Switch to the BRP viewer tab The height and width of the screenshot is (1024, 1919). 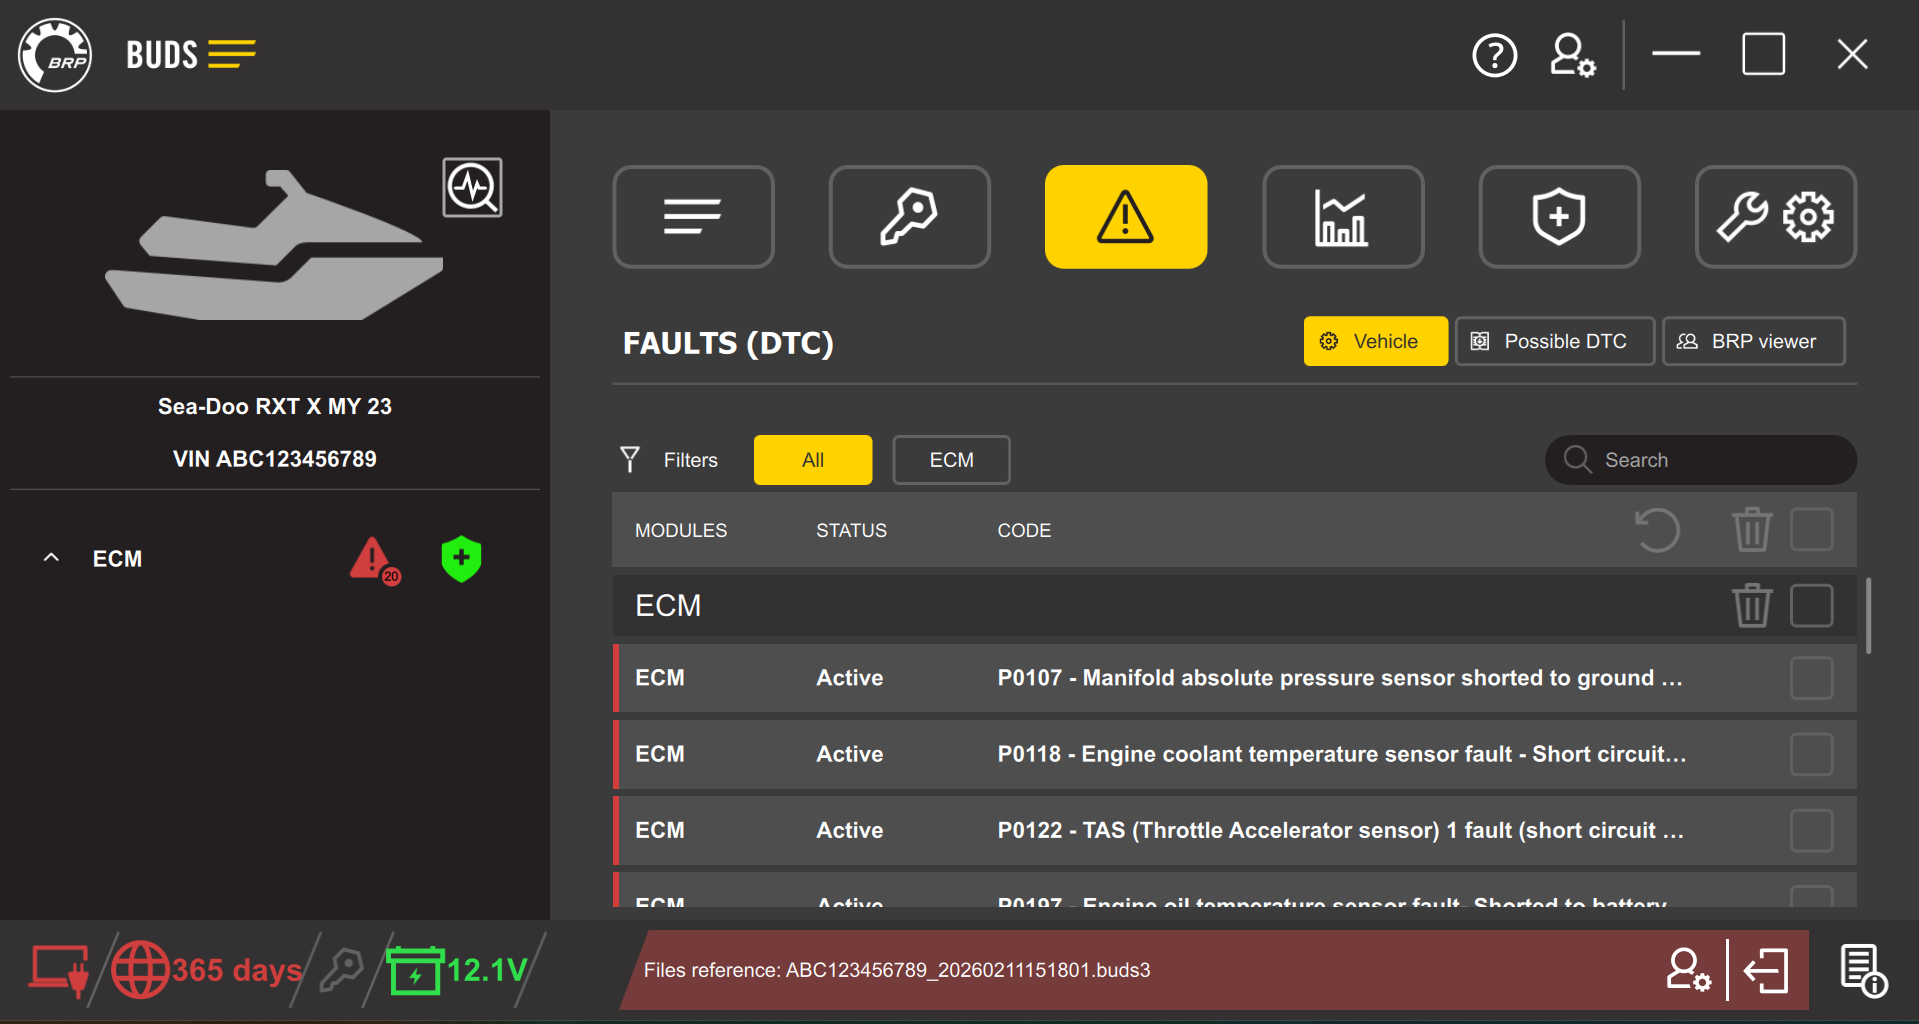tap(1752, 341)
